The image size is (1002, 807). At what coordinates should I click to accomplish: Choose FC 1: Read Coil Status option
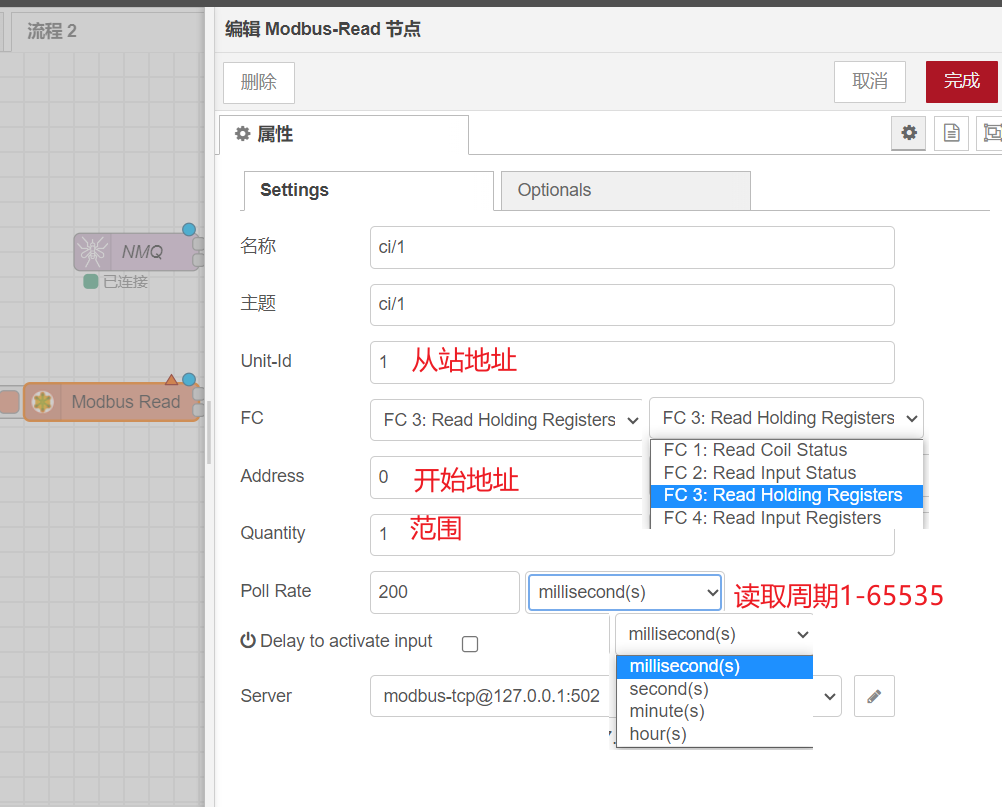coord(786,450)
